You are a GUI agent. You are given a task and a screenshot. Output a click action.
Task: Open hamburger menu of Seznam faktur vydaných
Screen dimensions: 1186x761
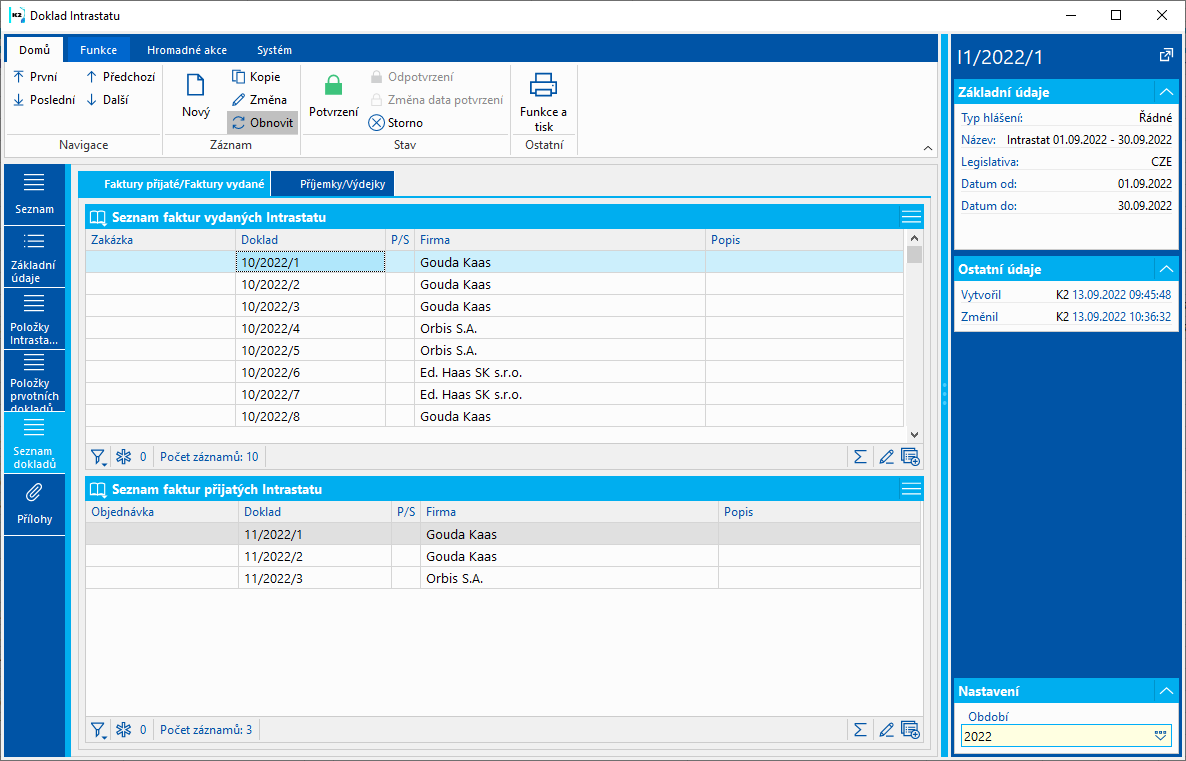click(910, 217)
